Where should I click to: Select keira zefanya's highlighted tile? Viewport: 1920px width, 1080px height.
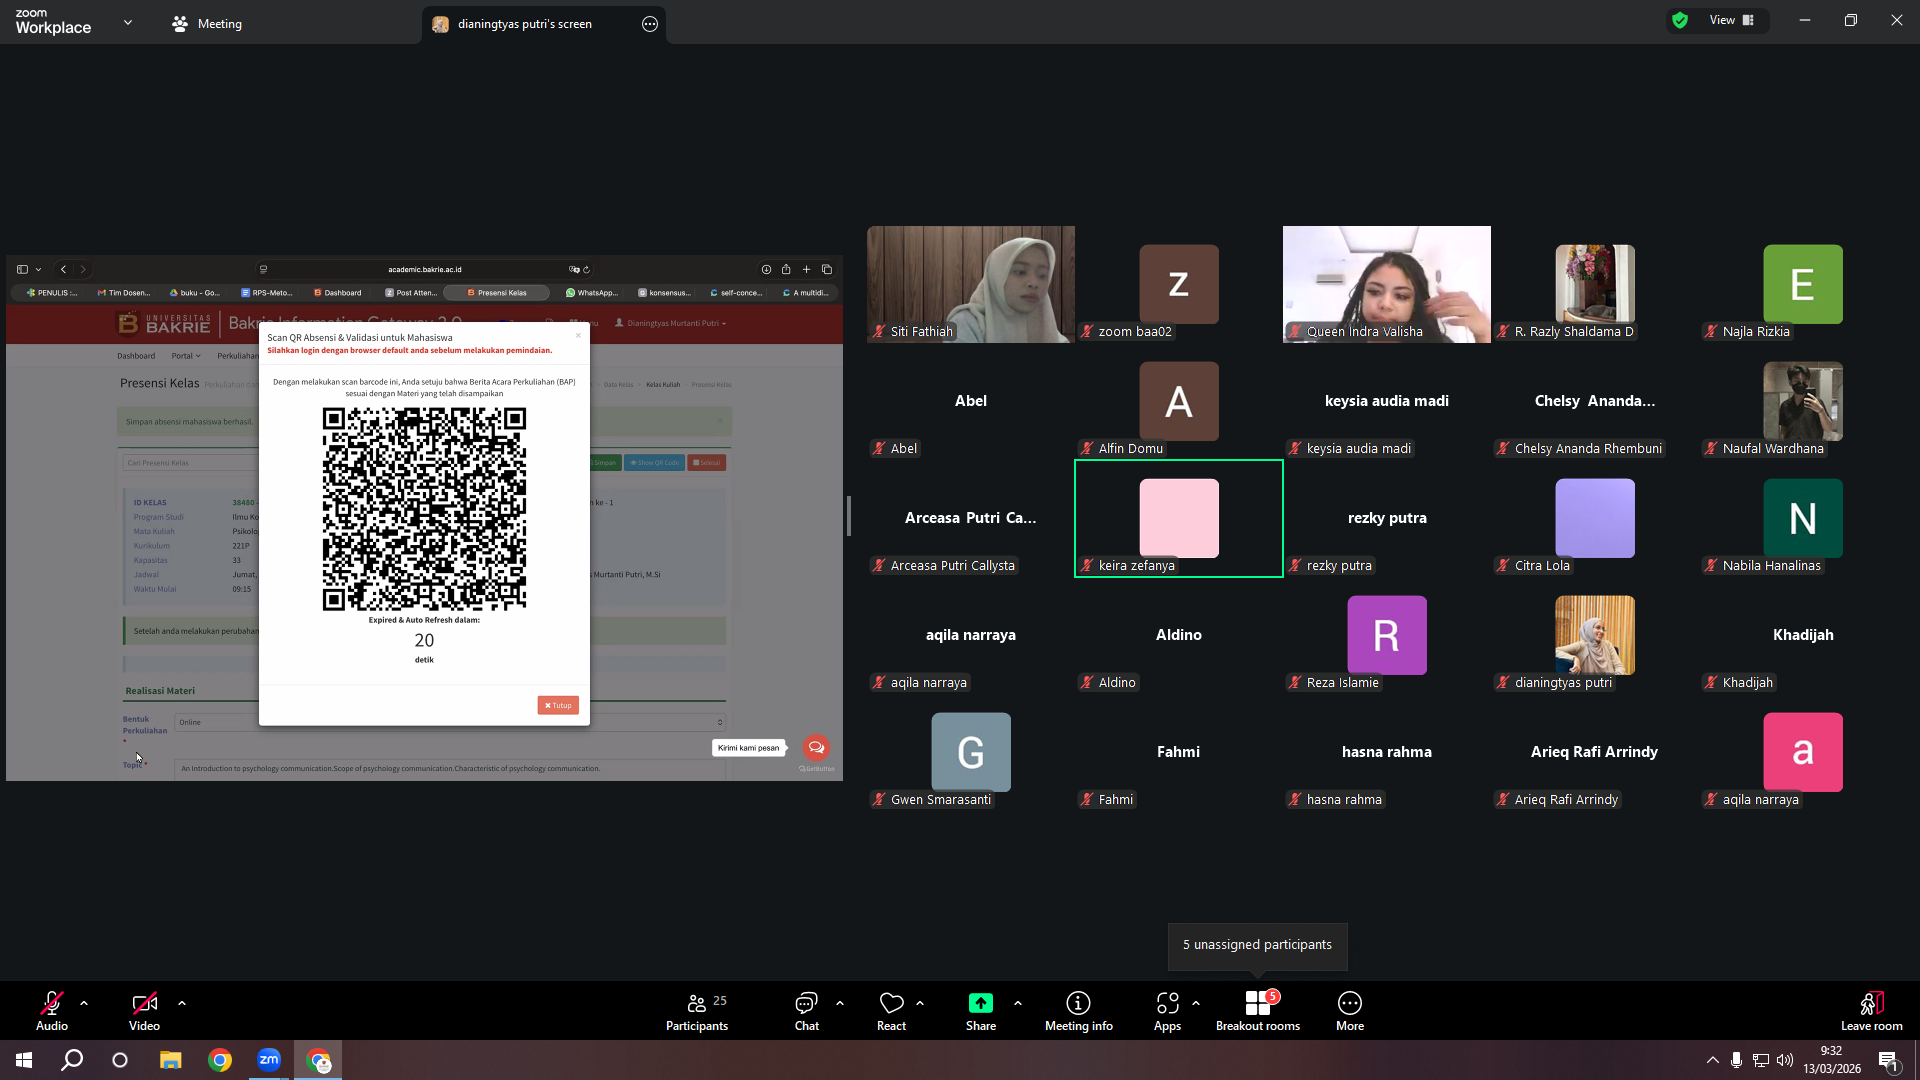[x=1179, y=518]
